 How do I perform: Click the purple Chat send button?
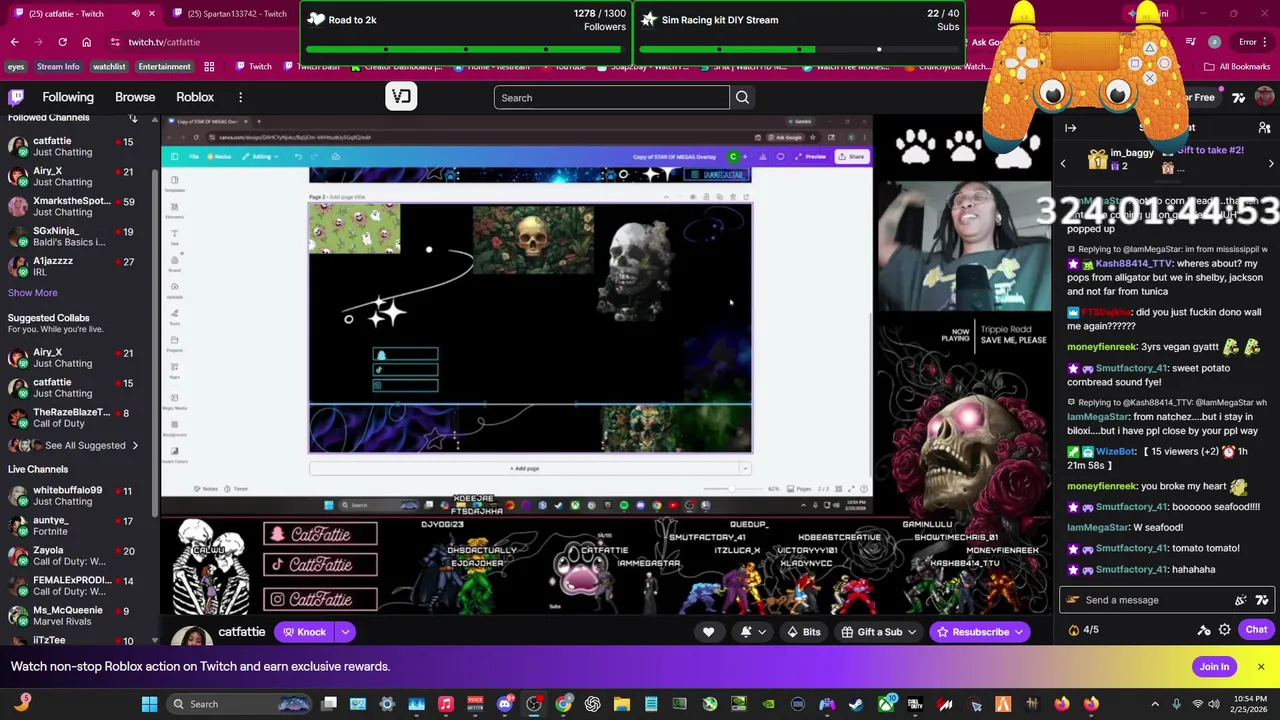pos(1256,630)
